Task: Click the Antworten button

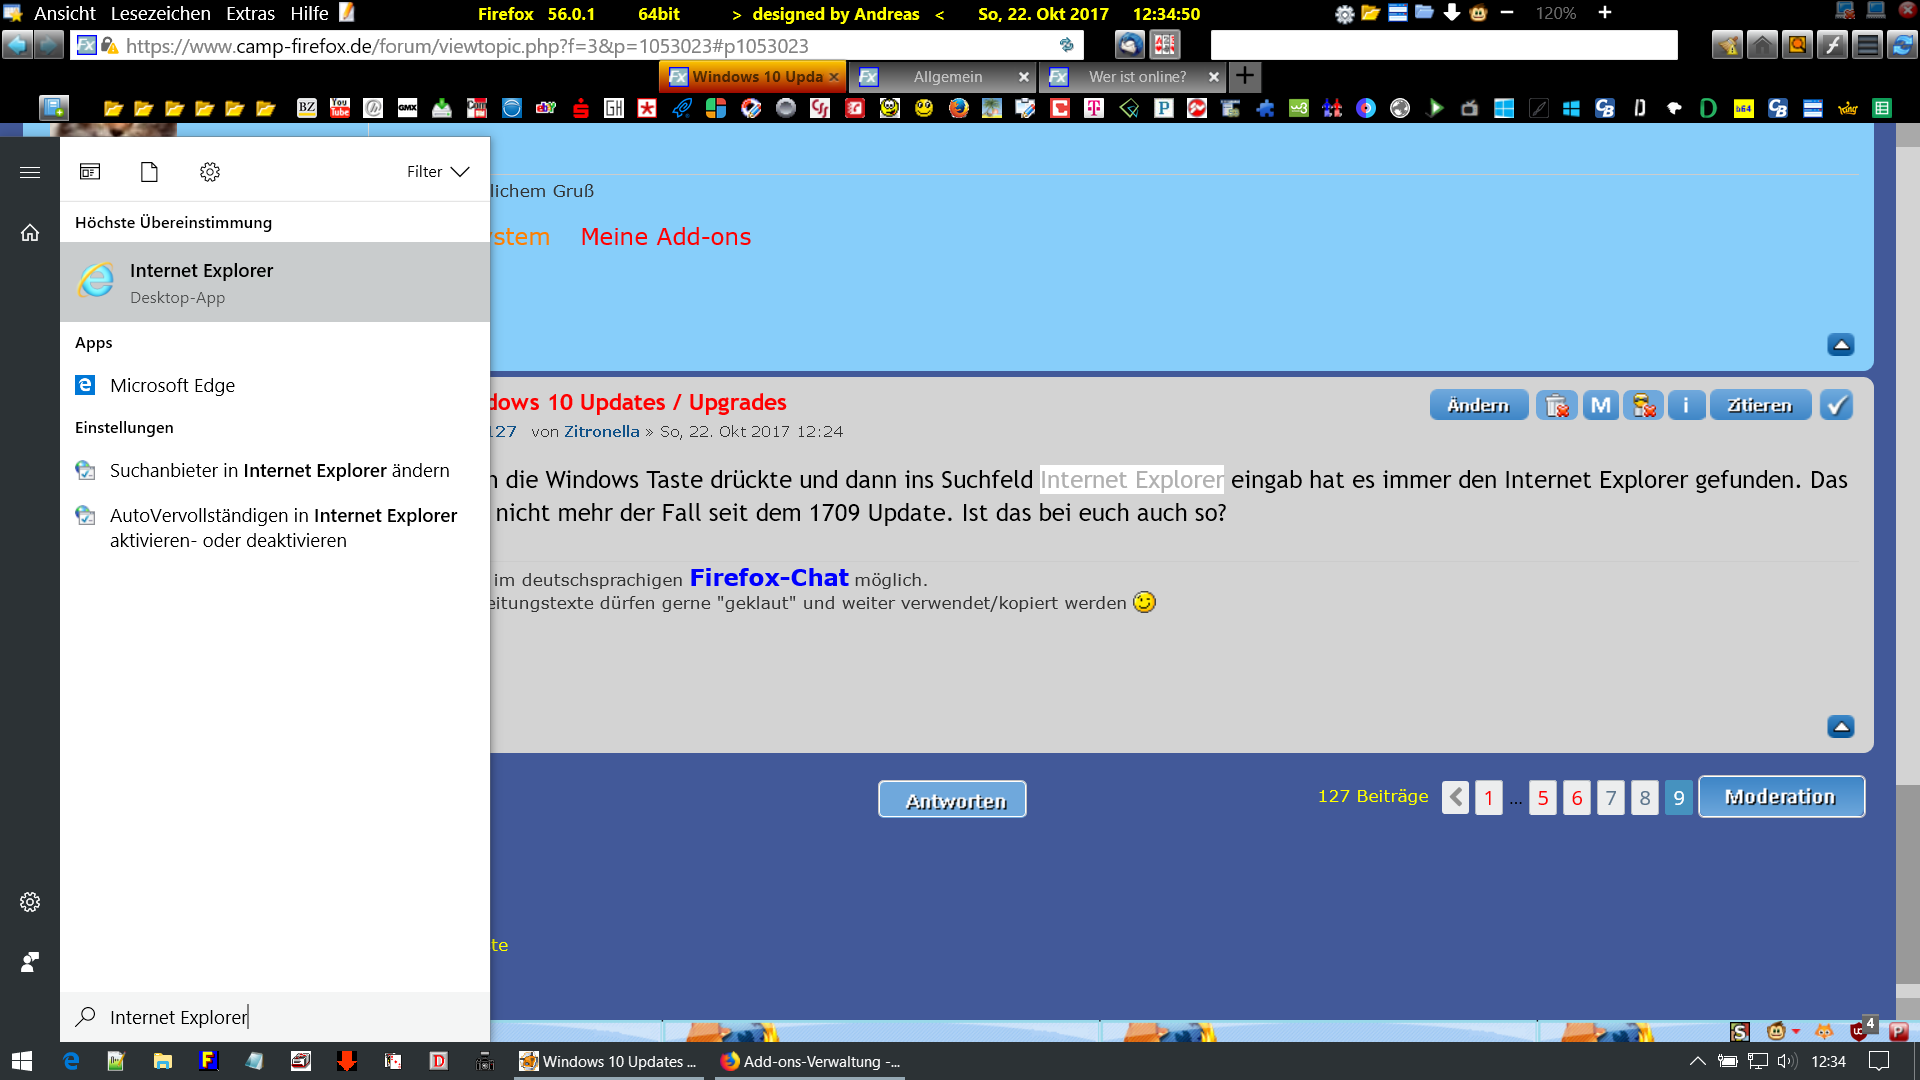Action: point(952,800)
